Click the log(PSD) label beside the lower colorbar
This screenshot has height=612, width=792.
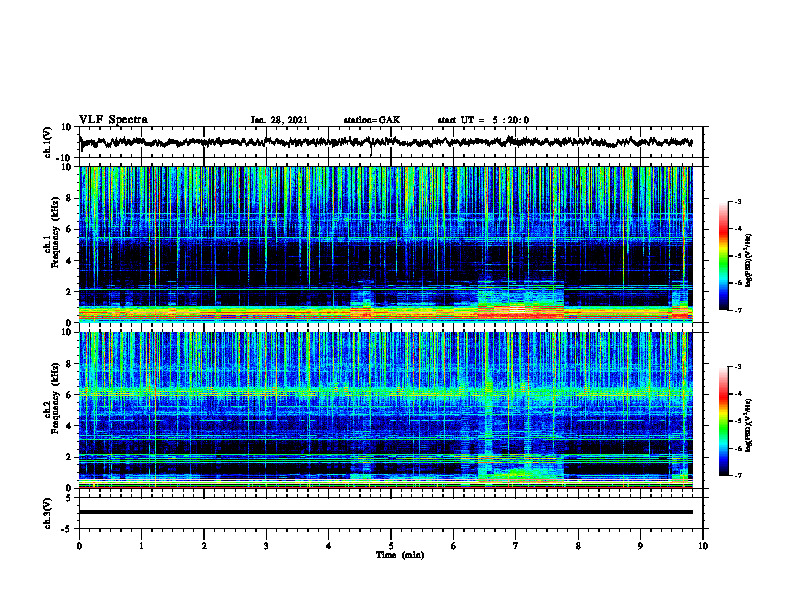pos(749,425)
